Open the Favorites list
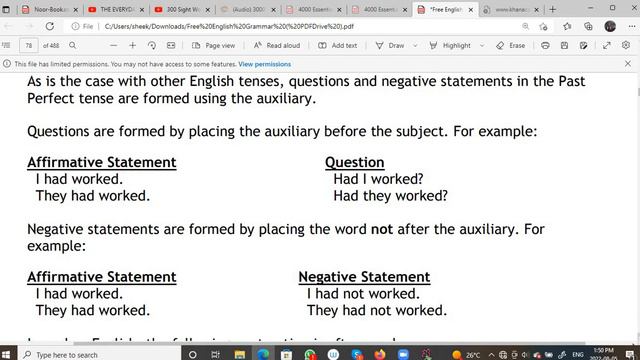Screen dimensions: 640x360 567,27
